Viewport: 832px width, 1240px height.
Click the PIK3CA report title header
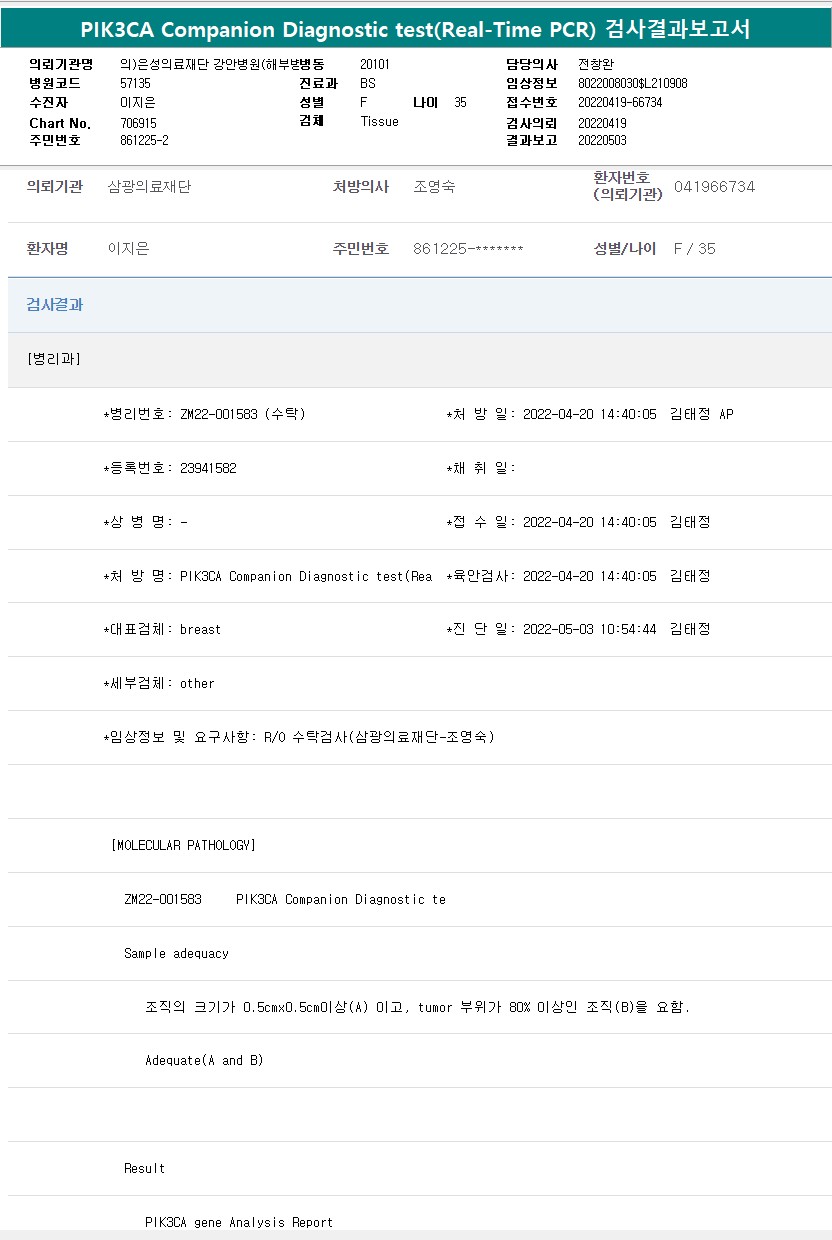tap(415, 29)
